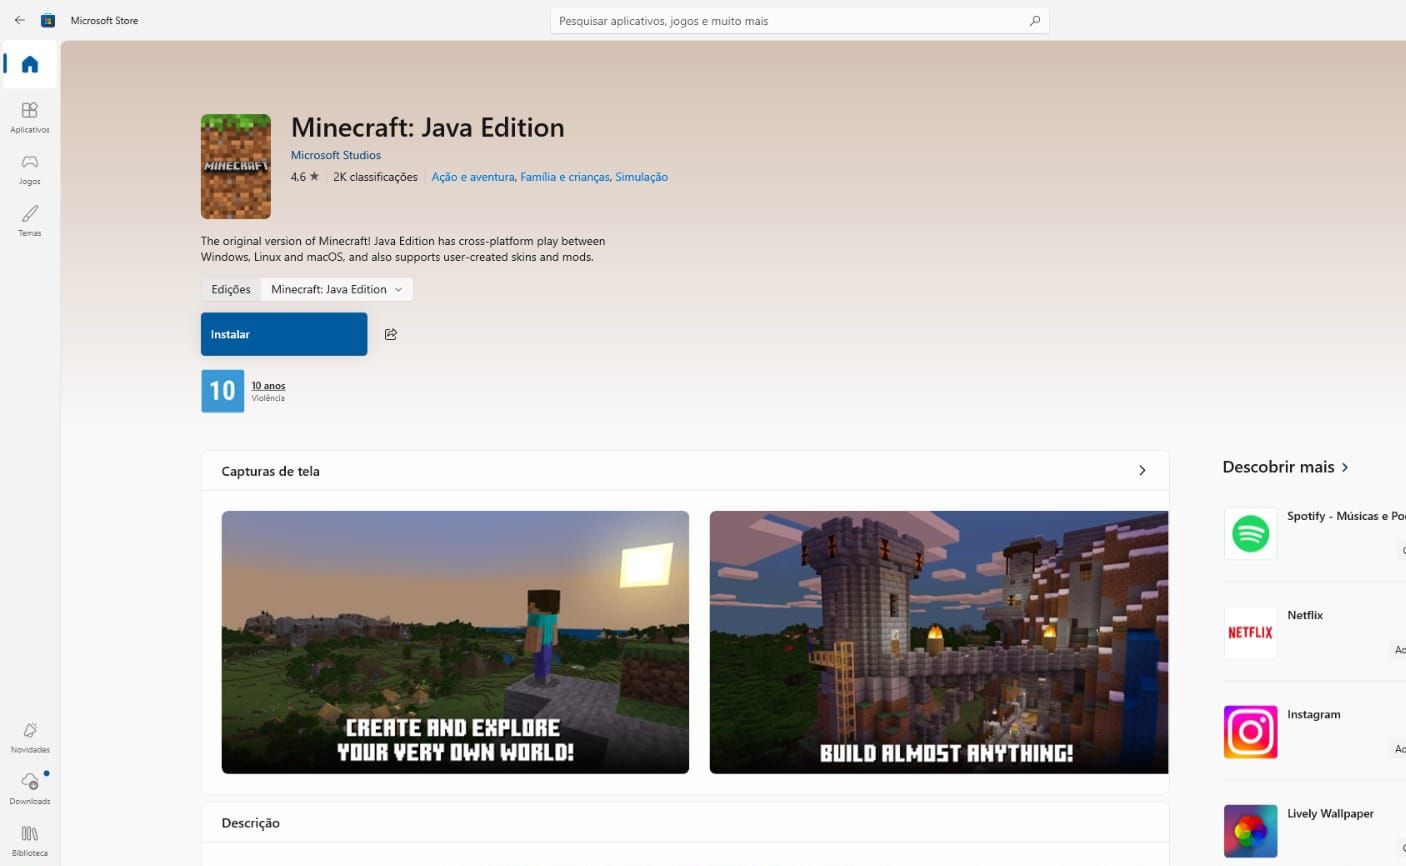The image size is (1406, 866).
Task: Click the Minecraft app icon
Action: click(236, 166)
